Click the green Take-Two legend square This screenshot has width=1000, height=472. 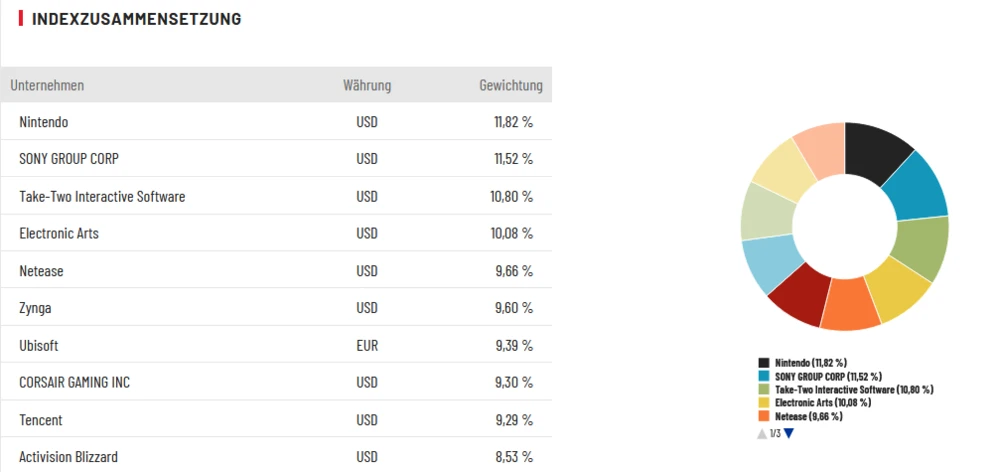[764, 389]
